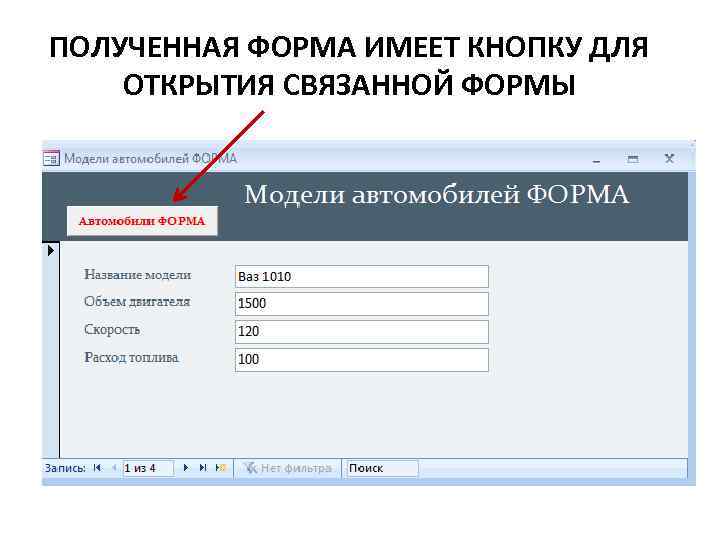This screenshot has width=720, height=540.
Task: Click the Расход топлива field with 100
Action: pyautogui.click(x=362, y=360)
